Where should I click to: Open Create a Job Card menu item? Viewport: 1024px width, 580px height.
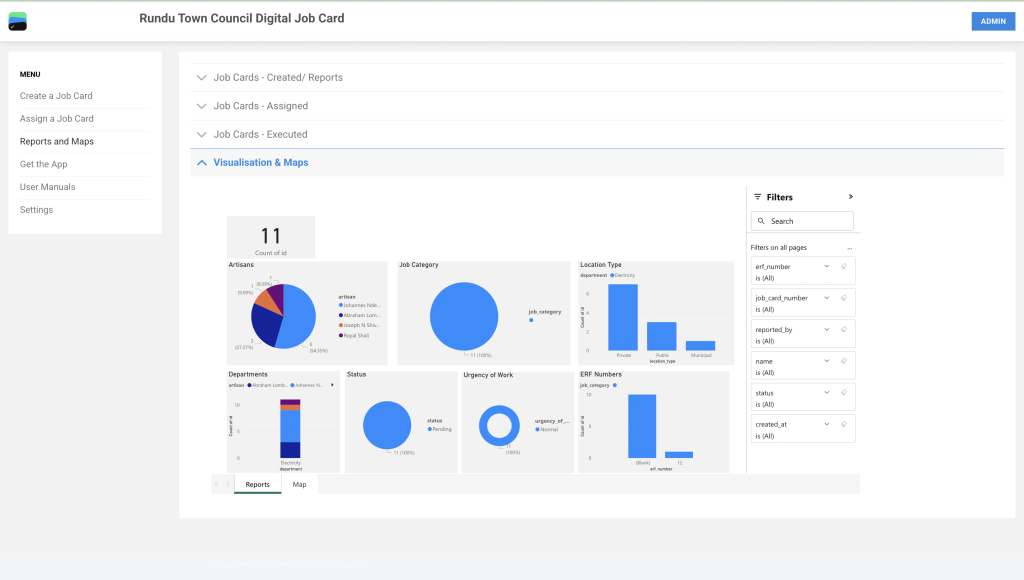click(x=56, y=96)
